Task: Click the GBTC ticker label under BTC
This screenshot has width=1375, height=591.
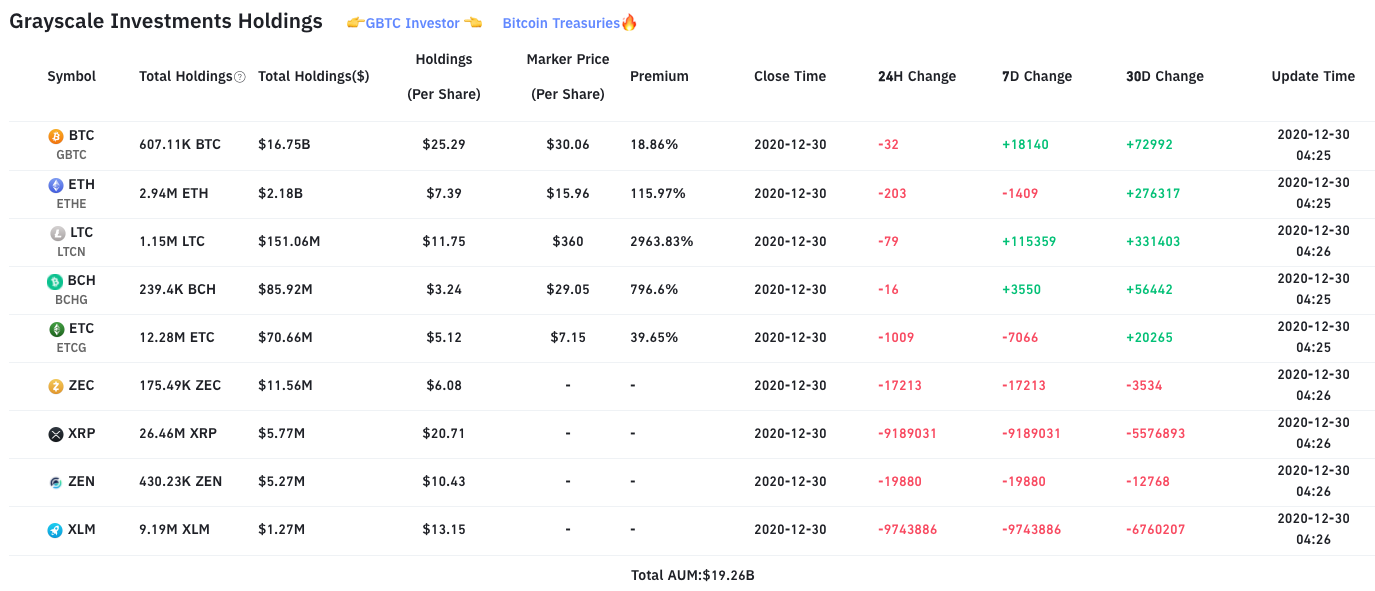Action: coord(71,155)
